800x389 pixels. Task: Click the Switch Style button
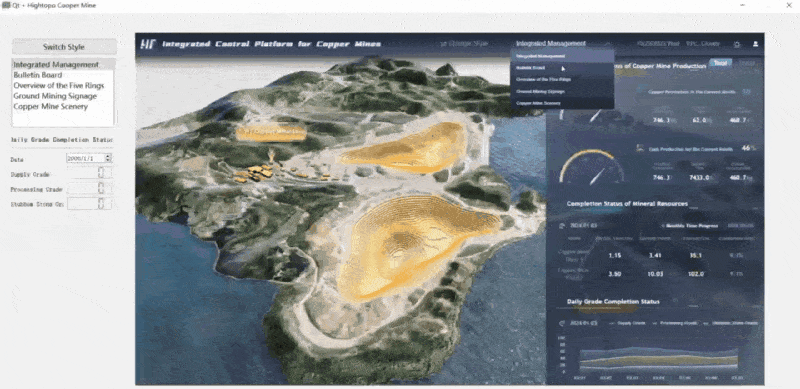click(x=64, y=47)
